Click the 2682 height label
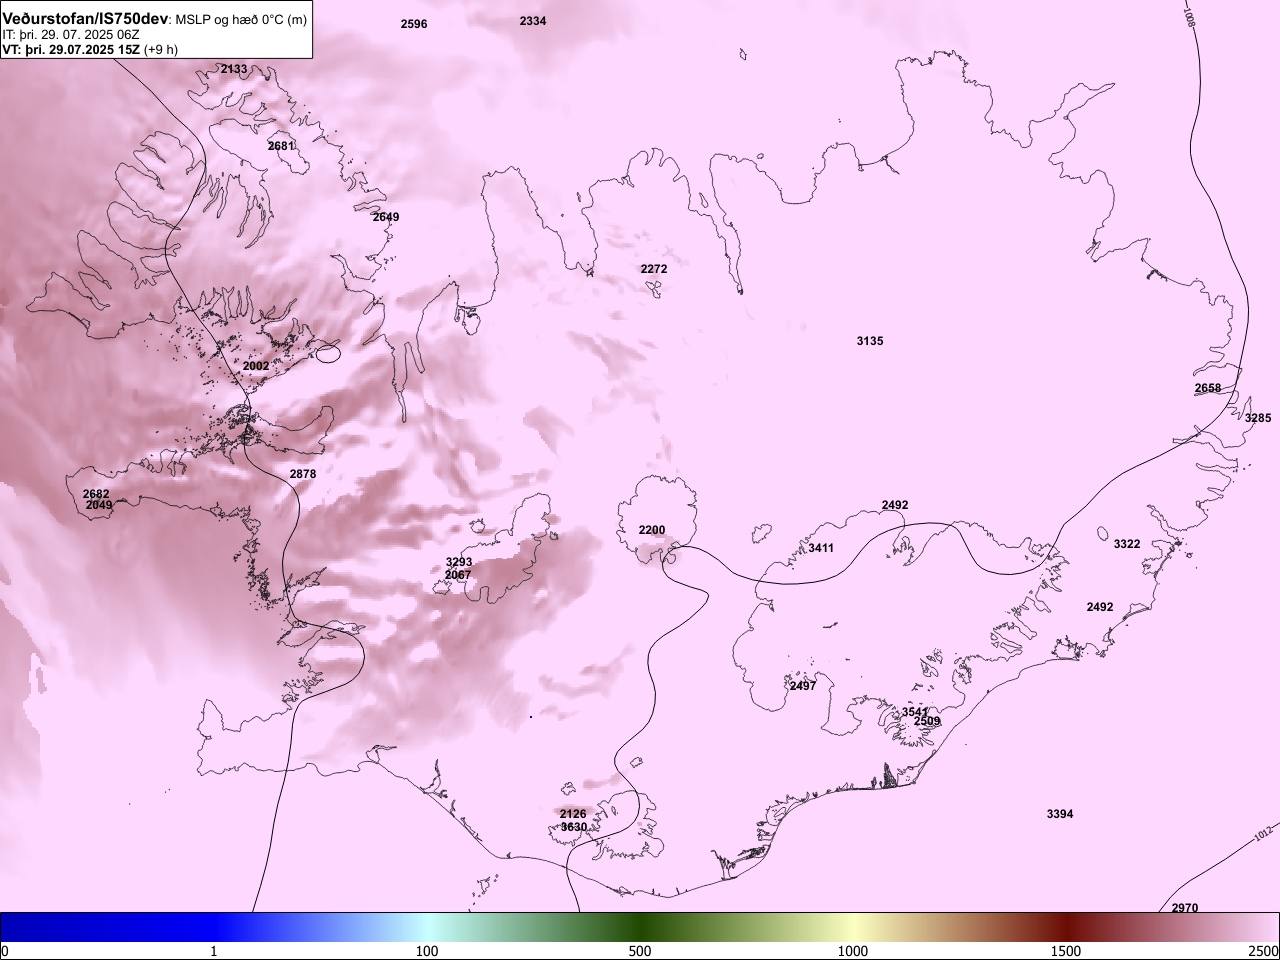The image size is (1280, 960). (x=97, y=494)
